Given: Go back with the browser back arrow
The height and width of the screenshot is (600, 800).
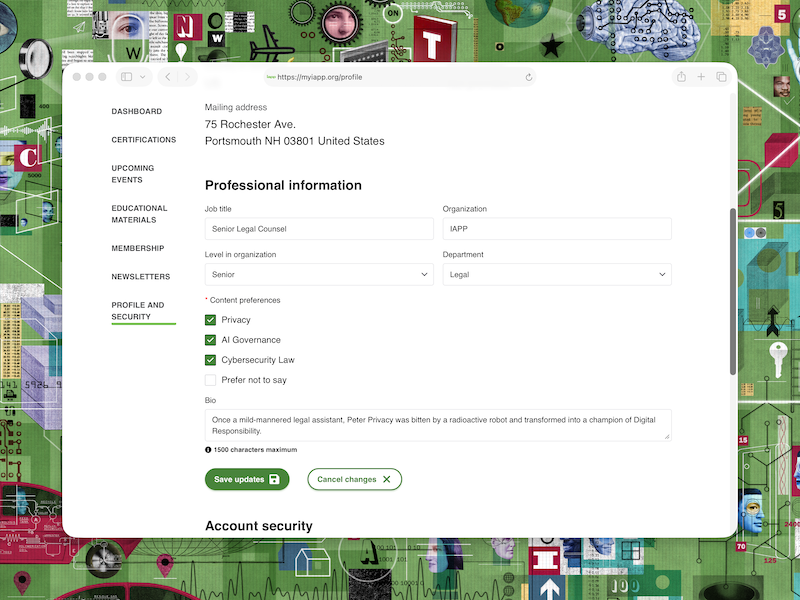Looking at the screenshot, I should pos(168,77).
